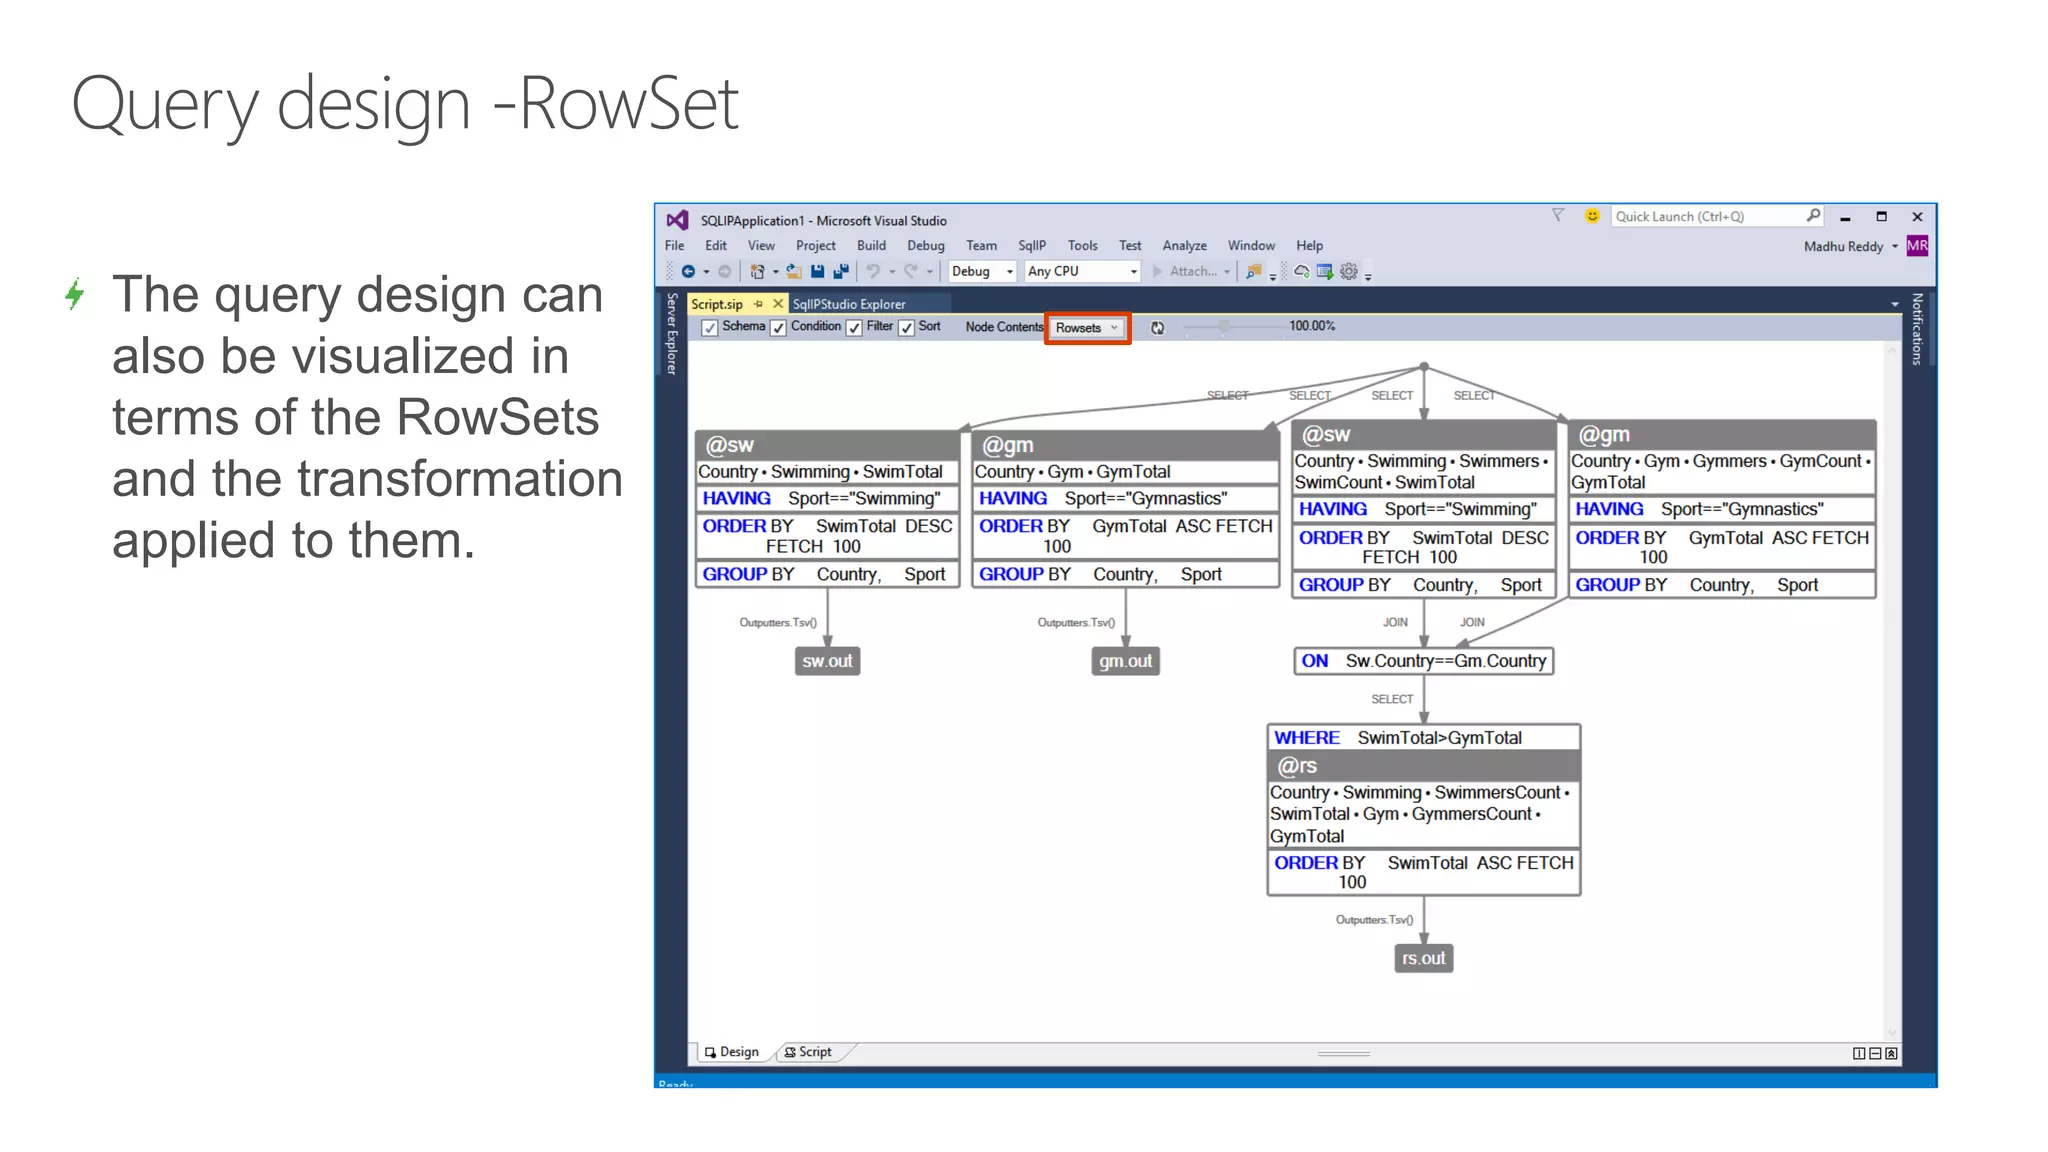Create a new project from toolbar
This screenshot has width=2048, height=1152.
757,271
